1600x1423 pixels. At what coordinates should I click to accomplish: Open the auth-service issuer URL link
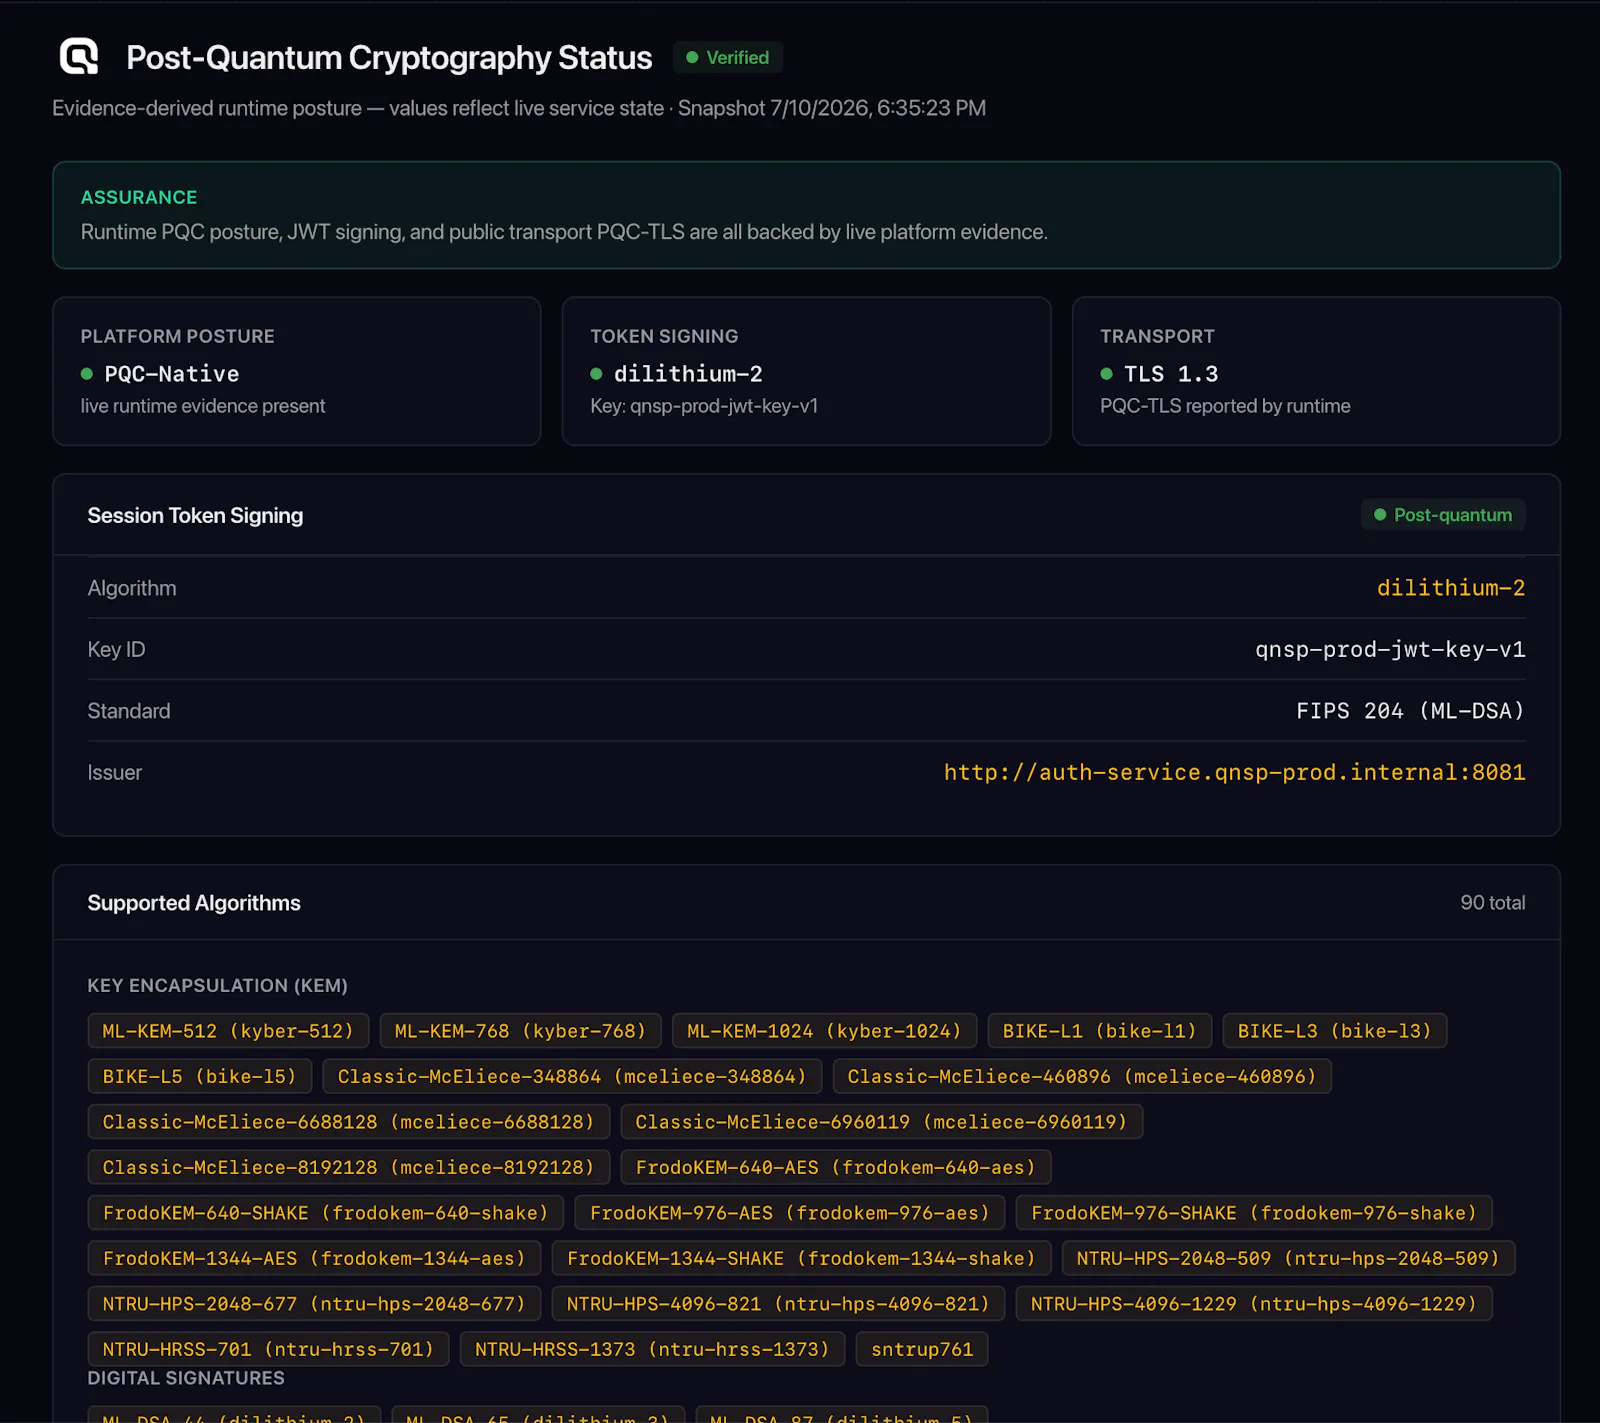coord(1235,772)
